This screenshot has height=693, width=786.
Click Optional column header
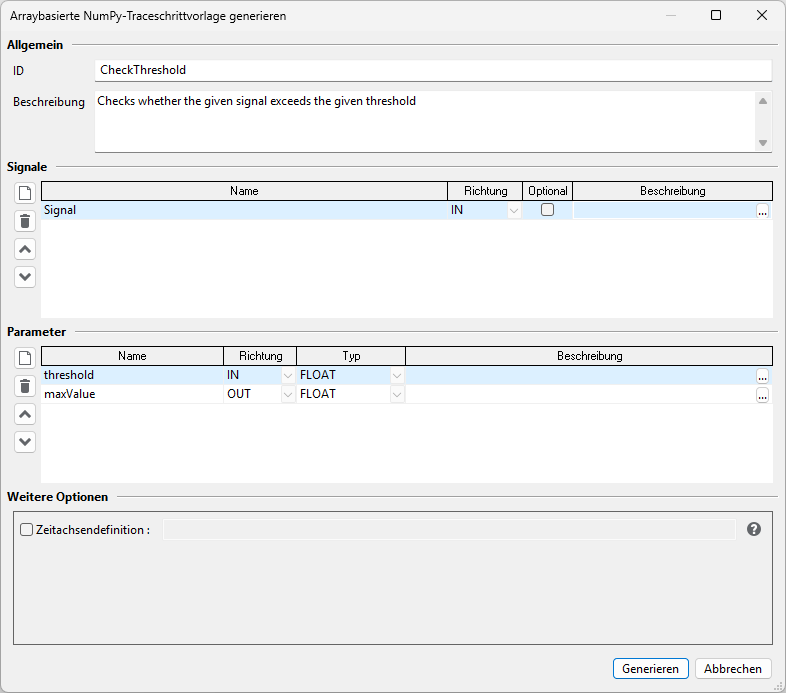point(547,191)
